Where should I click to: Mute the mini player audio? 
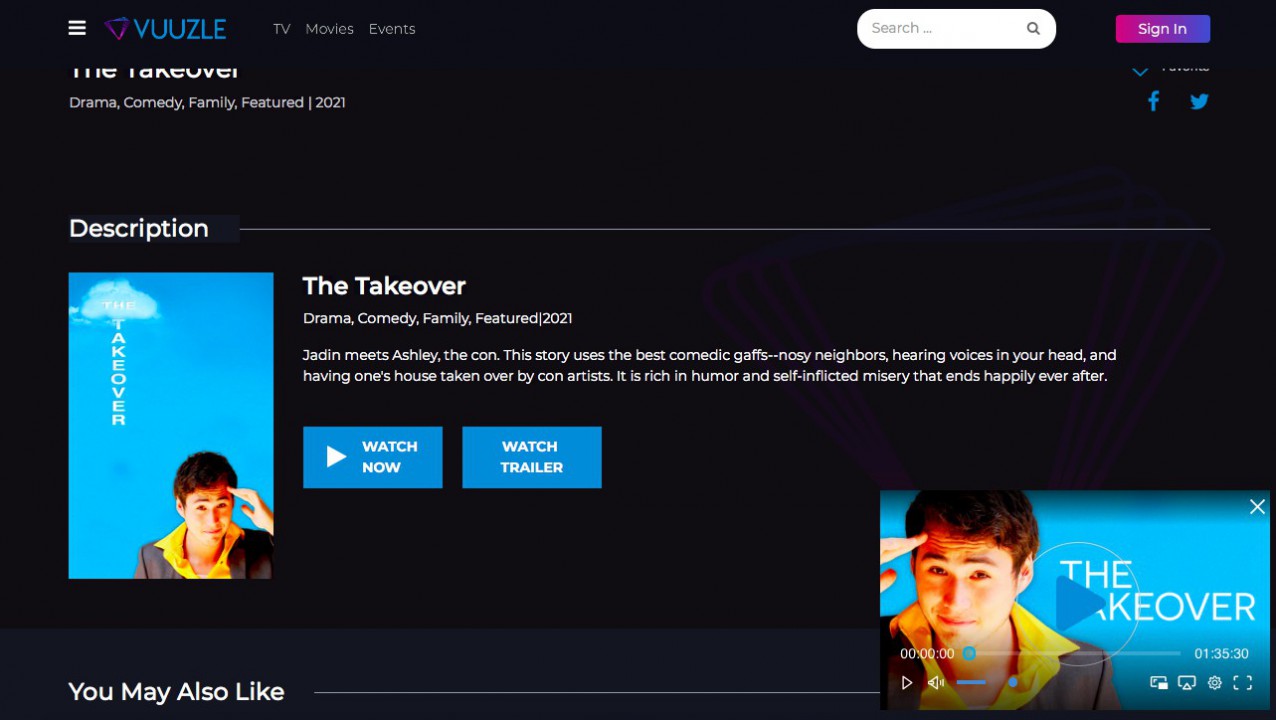pyautogui.click(x=936, y=683)
